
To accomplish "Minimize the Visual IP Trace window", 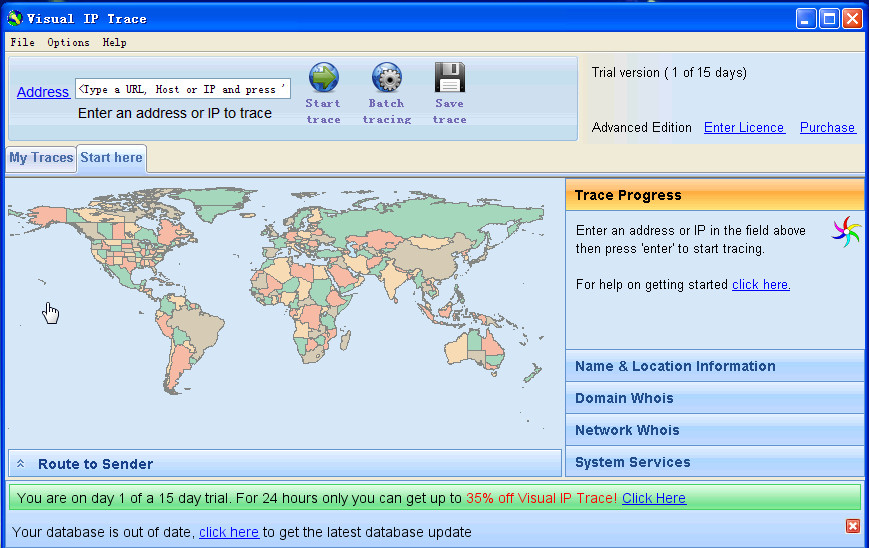I will pyautogui.click(x=806, y=19).
